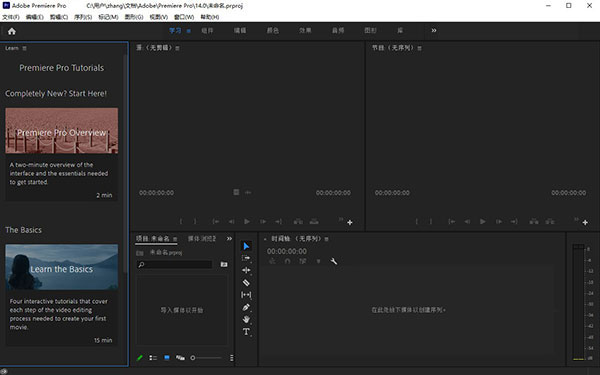The height and width of the screenshot is (375, 600).
Task: Step back one frame in Source monitor
Action: click(231, 221)
